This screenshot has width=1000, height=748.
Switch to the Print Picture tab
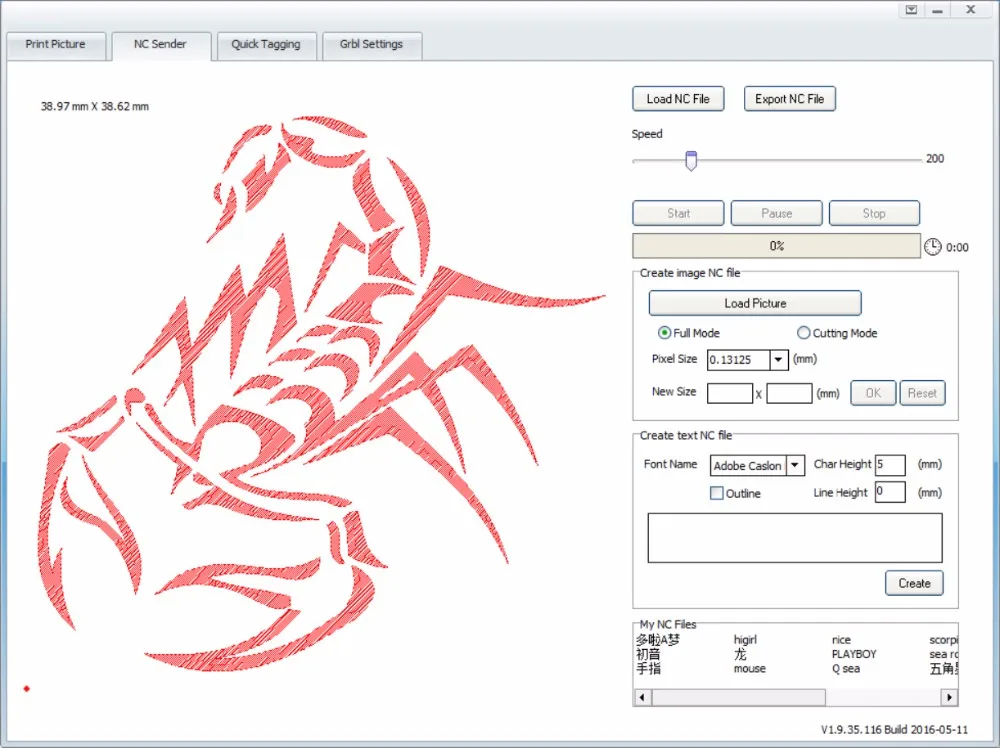(x=55, y=45)
